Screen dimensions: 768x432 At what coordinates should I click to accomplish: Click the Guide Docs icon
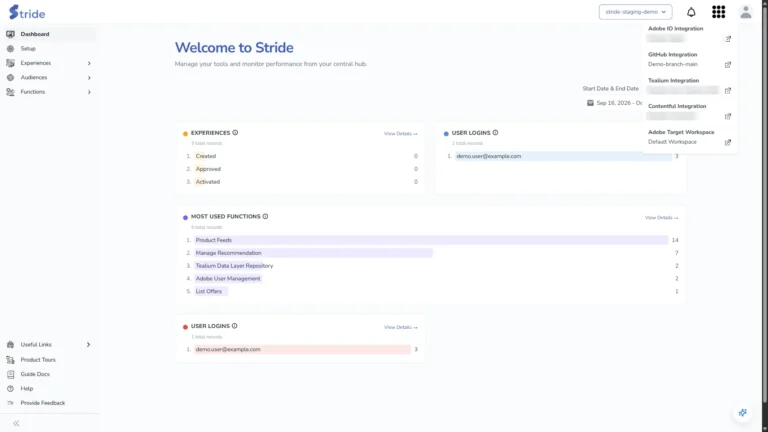[10, 374]
